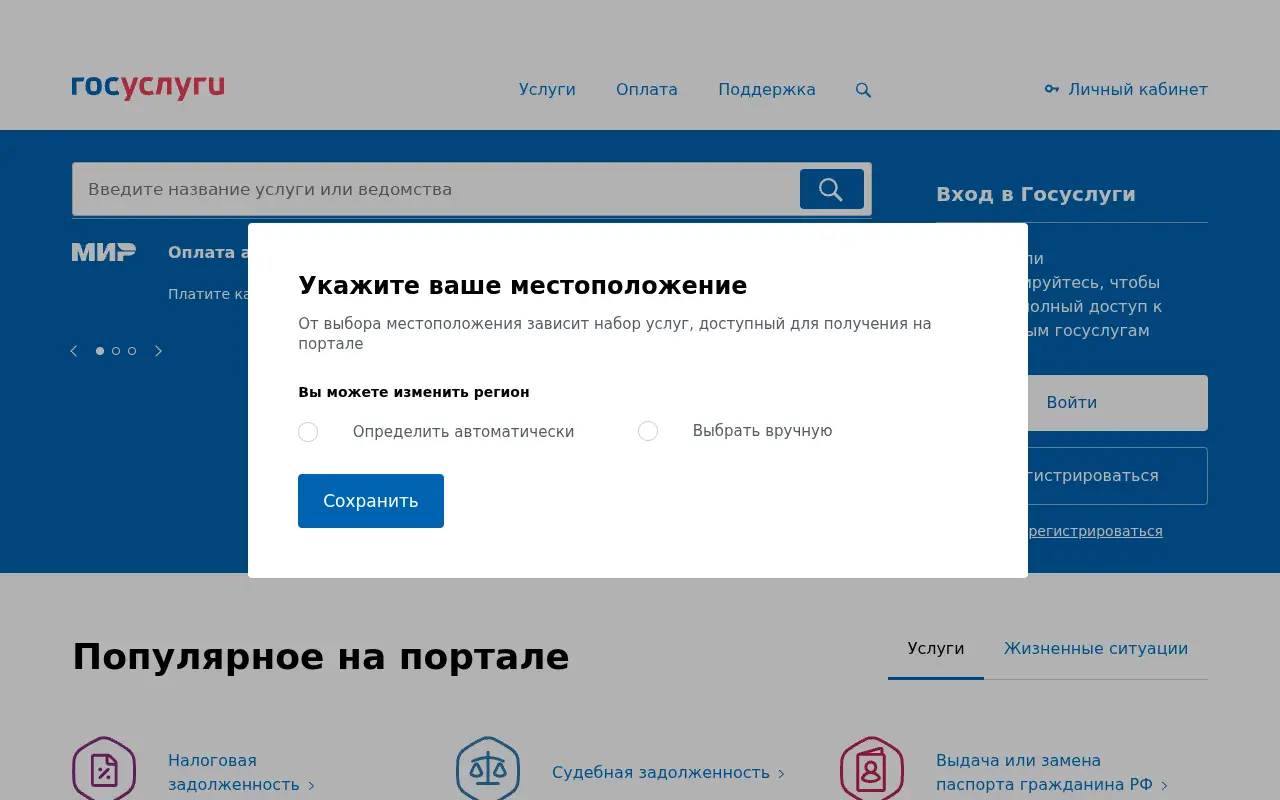Submit search with the magnifier button
Image resolution: width=1280 pixels, height=800 pixels.
coord(832,189)
